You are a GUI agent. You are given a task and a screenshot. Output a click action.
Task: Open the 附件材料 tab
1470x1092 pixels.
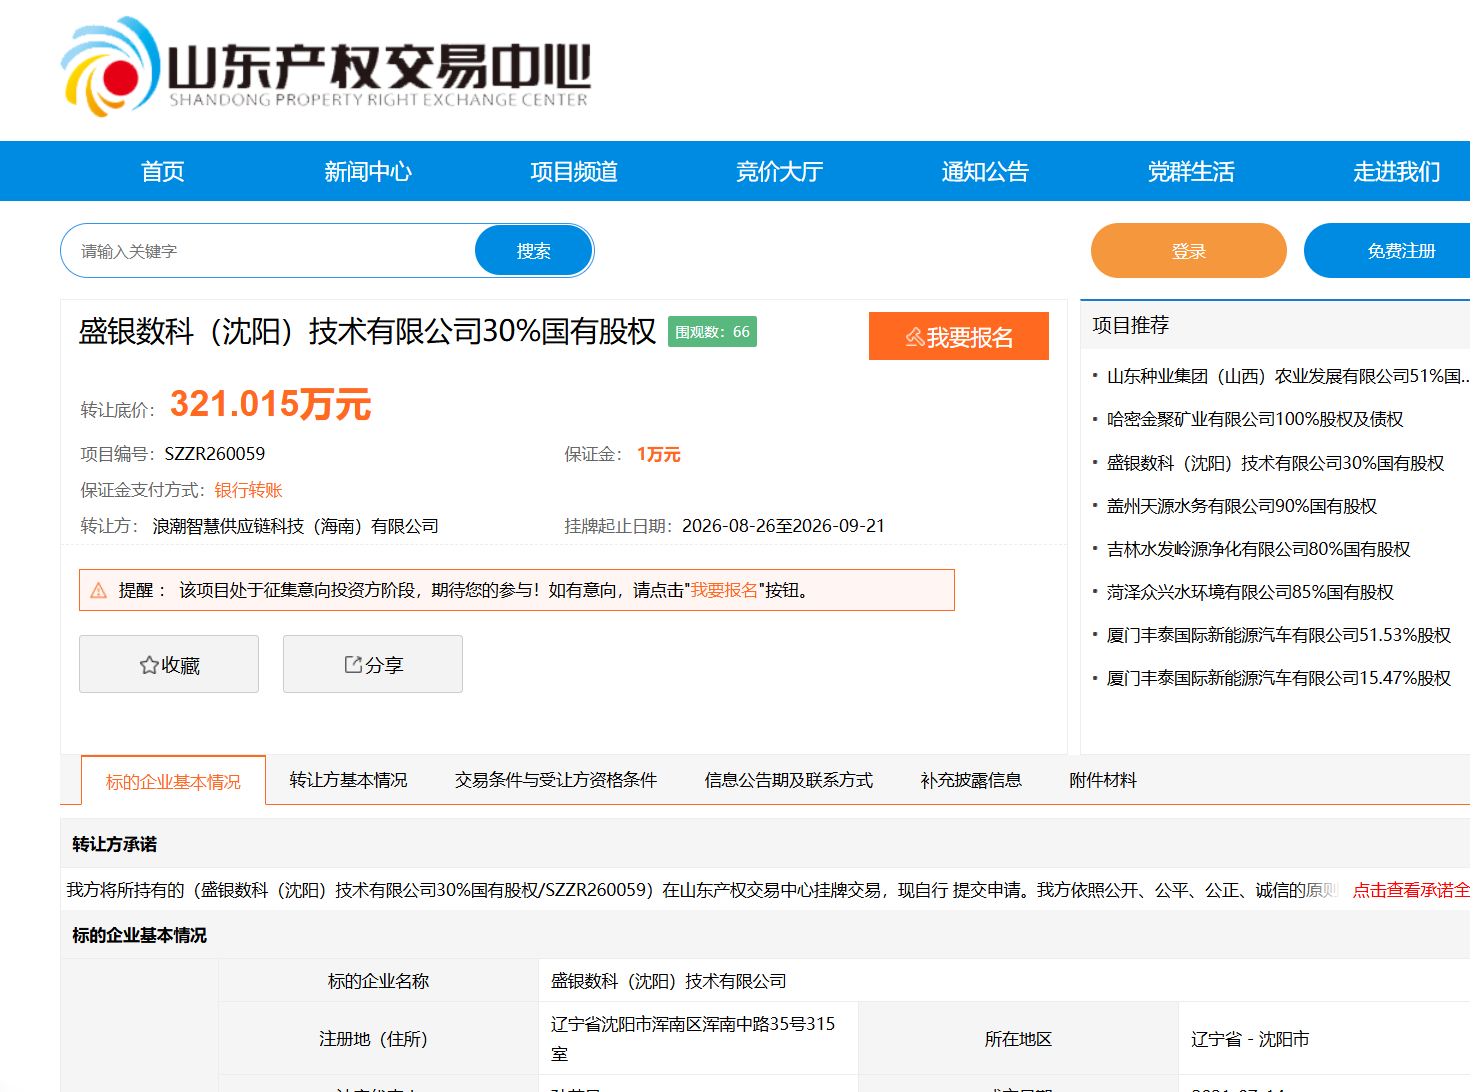point(1103,780)
